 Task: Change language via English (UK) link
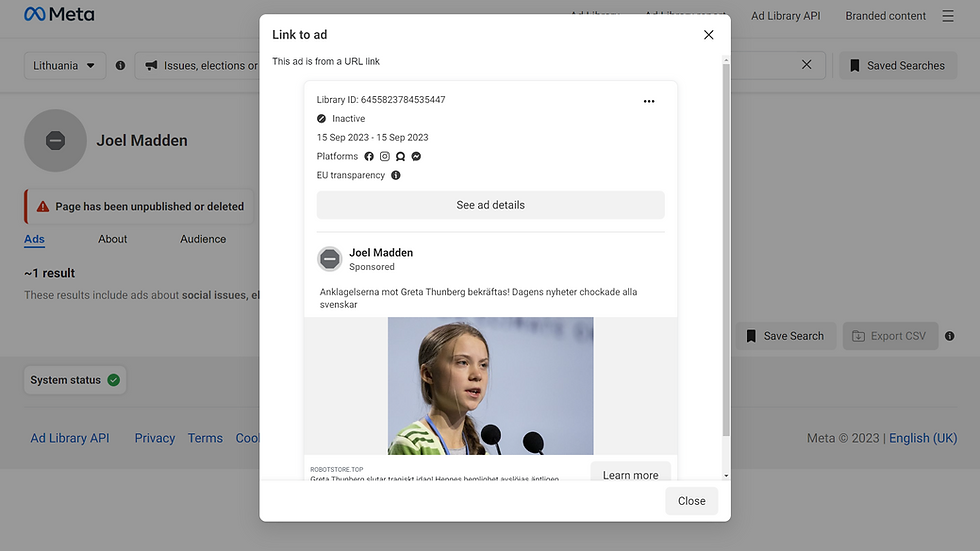[x=923, y=439]
